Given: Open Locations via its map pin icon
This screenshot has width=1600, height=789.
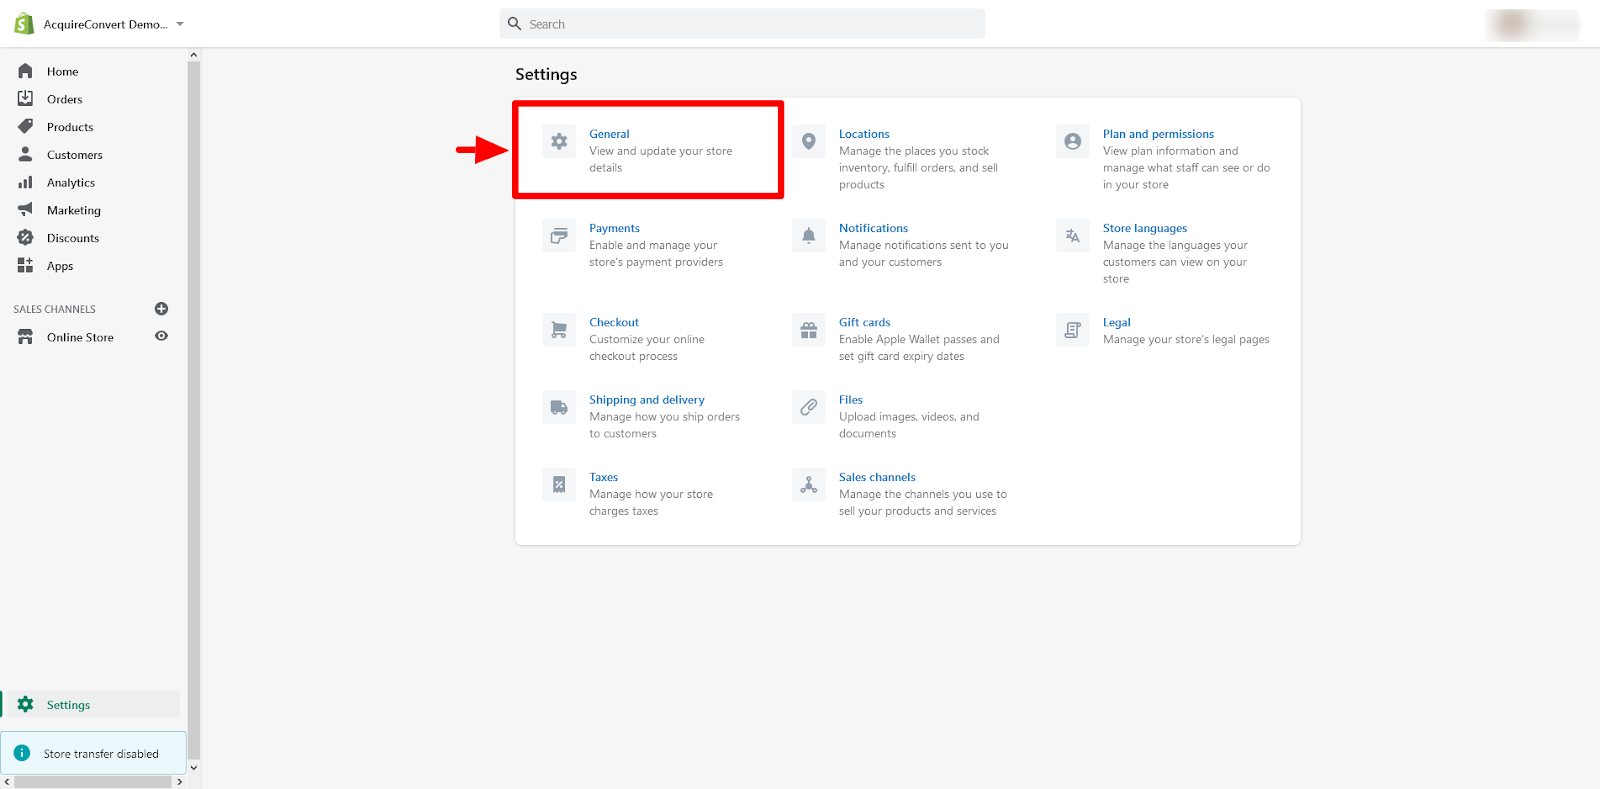Looking at the screenshot, I should click(x=809, y=142).
